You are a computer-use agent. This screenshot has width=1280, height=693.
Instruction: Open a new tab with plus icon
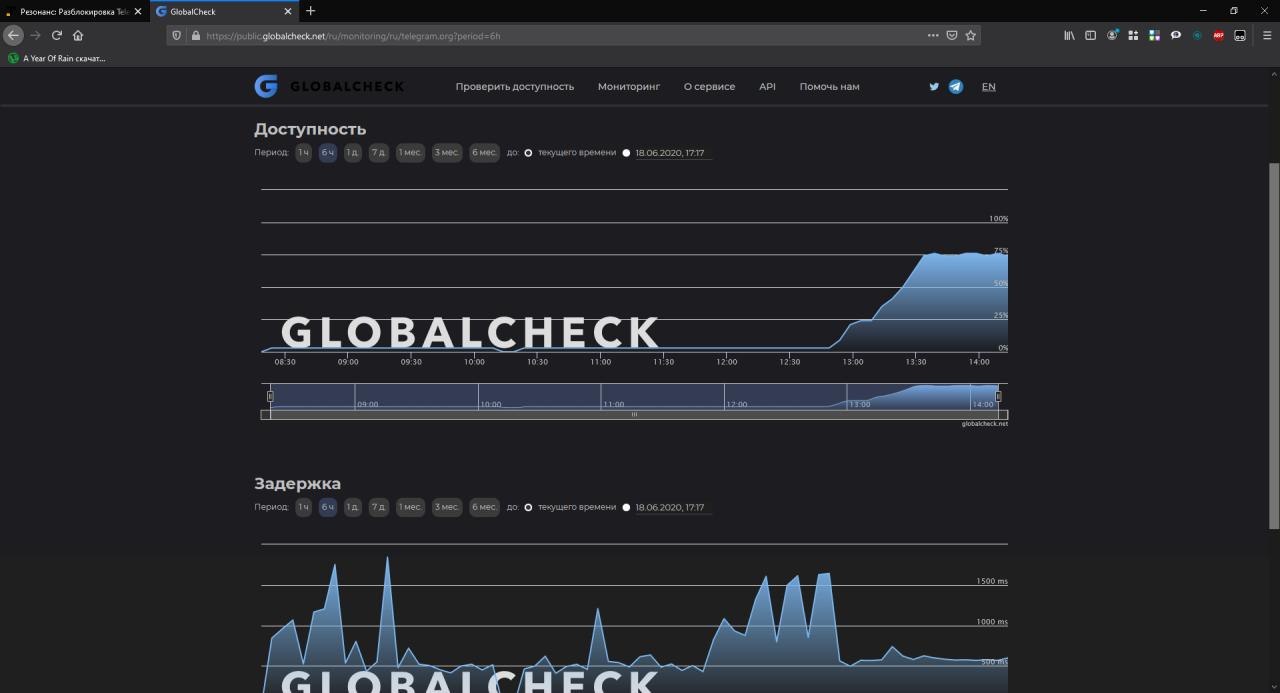click(310, 11)
